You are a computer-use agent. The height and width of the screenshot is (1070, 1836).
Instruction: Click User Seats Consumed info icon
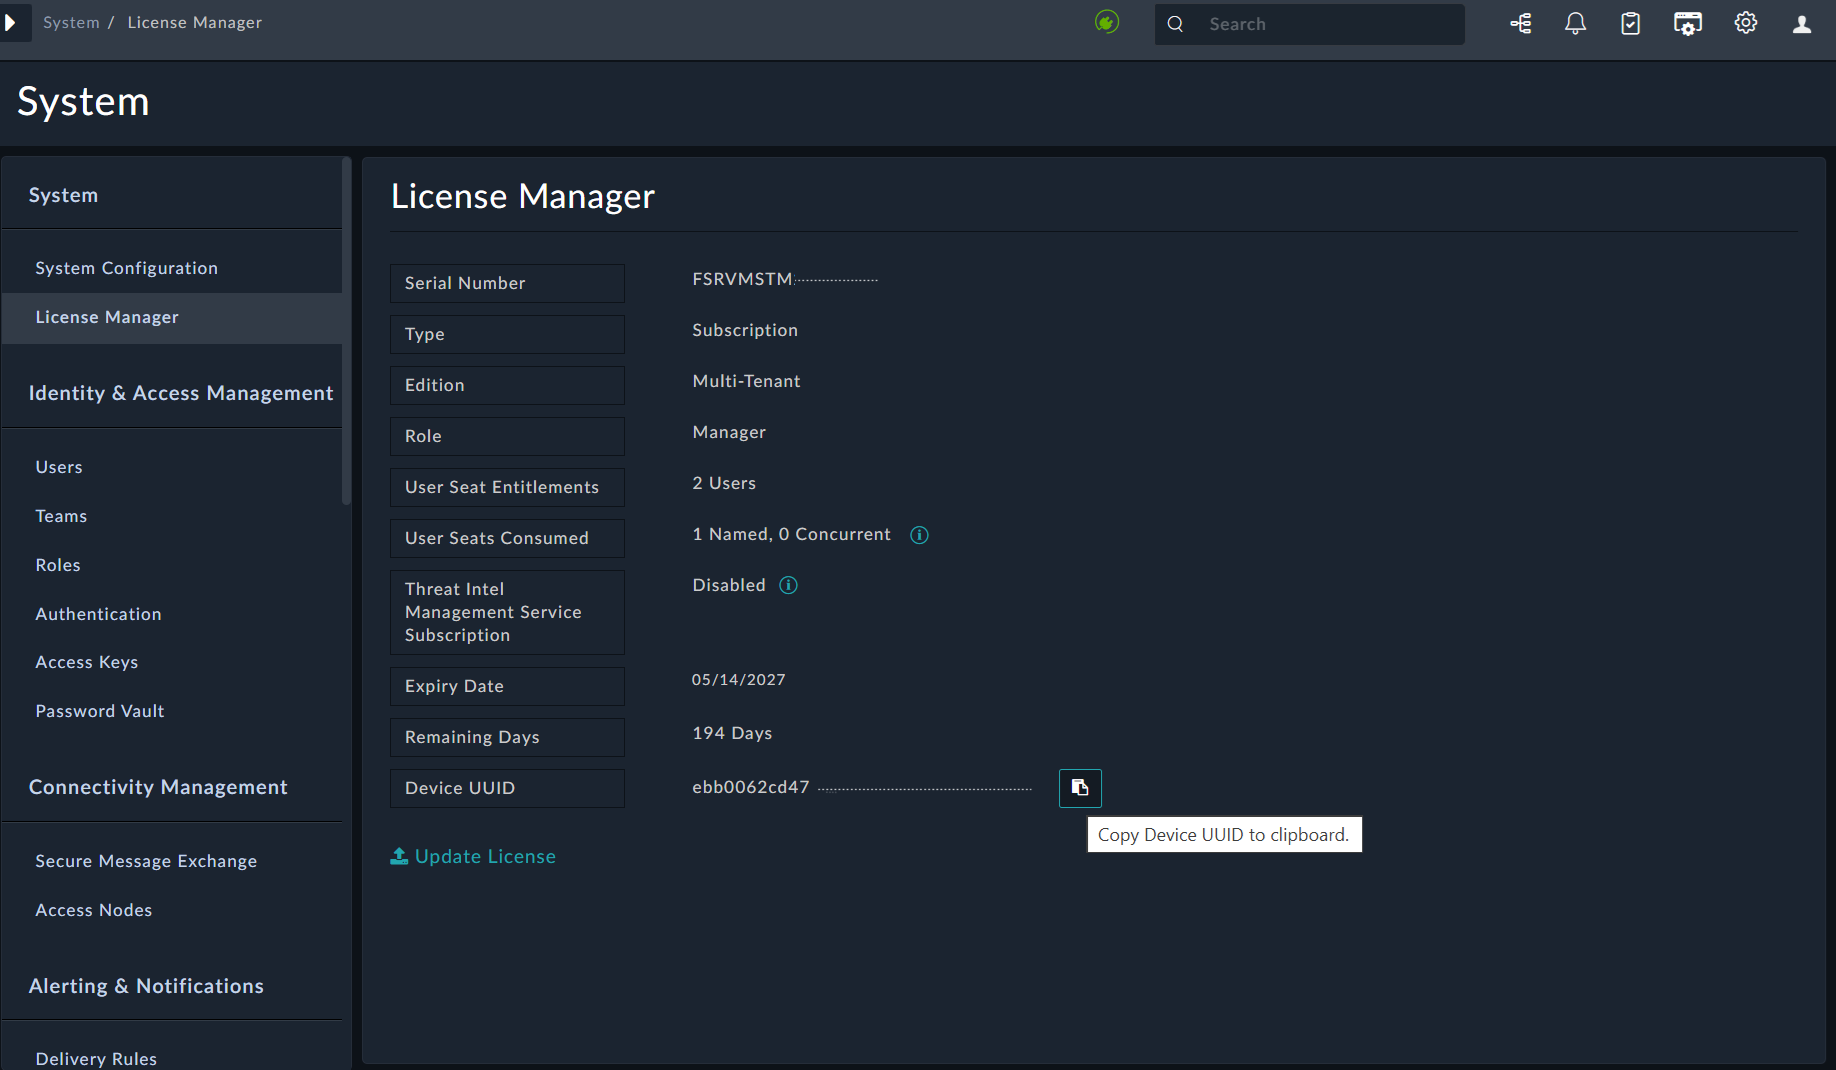(919, 535)
